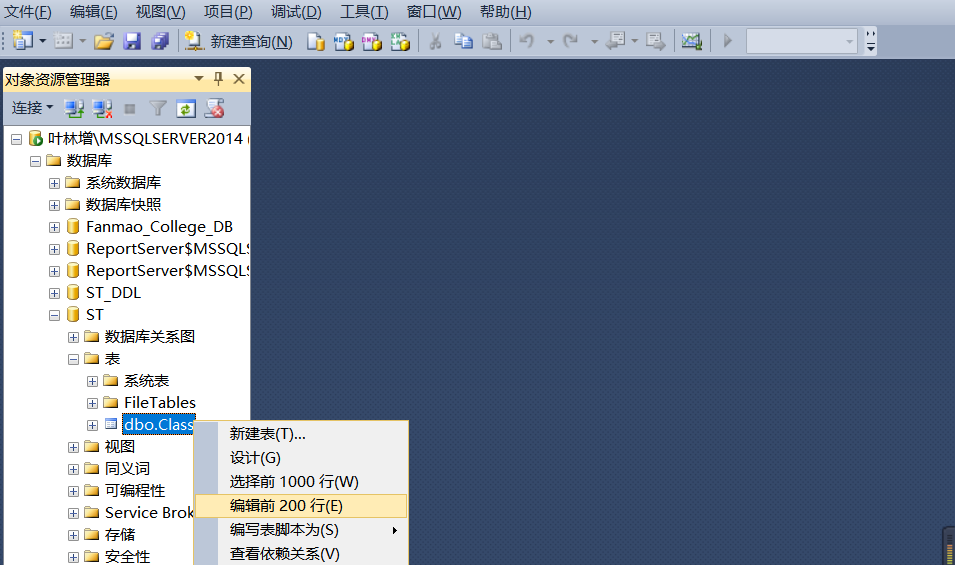The width and height of the screenshot is (955, 565).
Task: Select the 安全性 folder in tree
Action: point(127,556)
